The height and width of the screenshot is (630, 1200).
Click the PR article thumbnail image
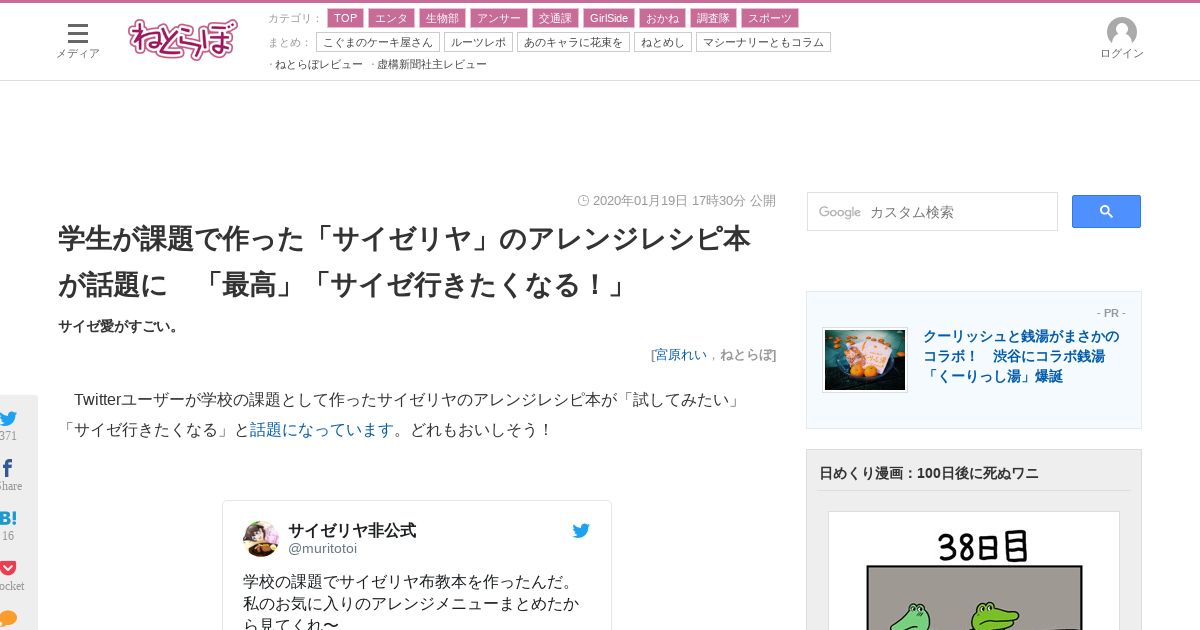point(865,359)
